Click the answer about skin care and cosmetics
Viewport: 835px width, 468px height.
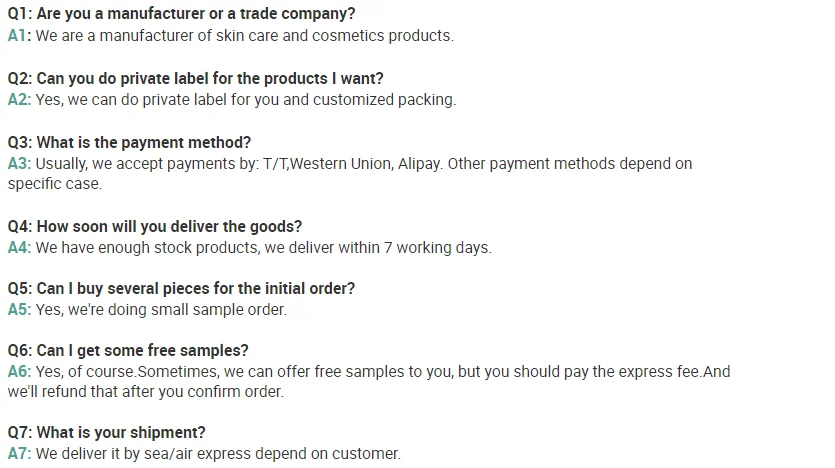(x=244, y=36)
